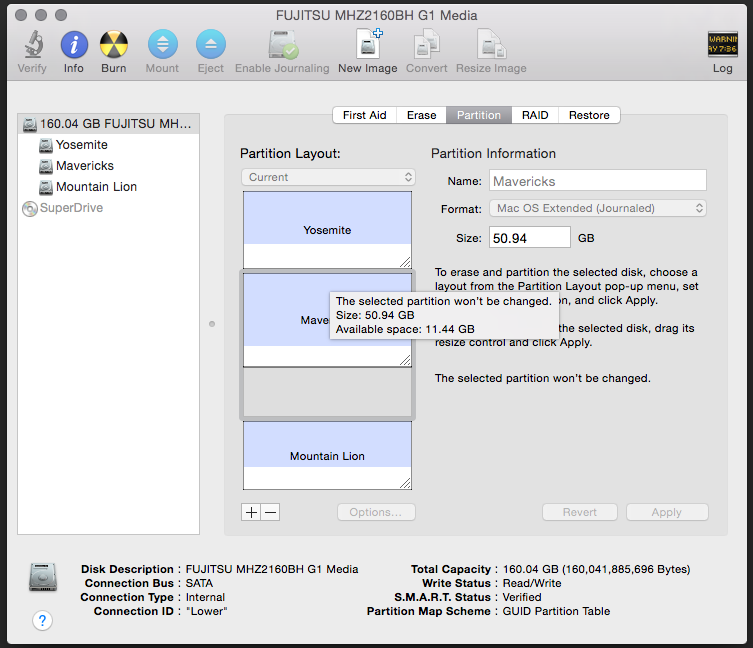
Task: Click the "Read/Write" write status value
Action: click(x=532, y=583)
